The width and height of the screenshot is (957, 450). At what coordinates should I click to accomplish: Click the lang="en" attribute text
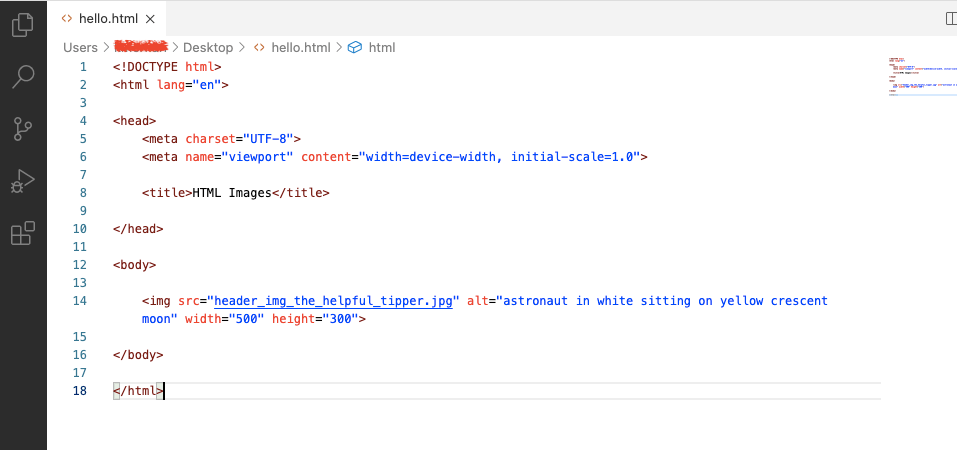[189, 85]
